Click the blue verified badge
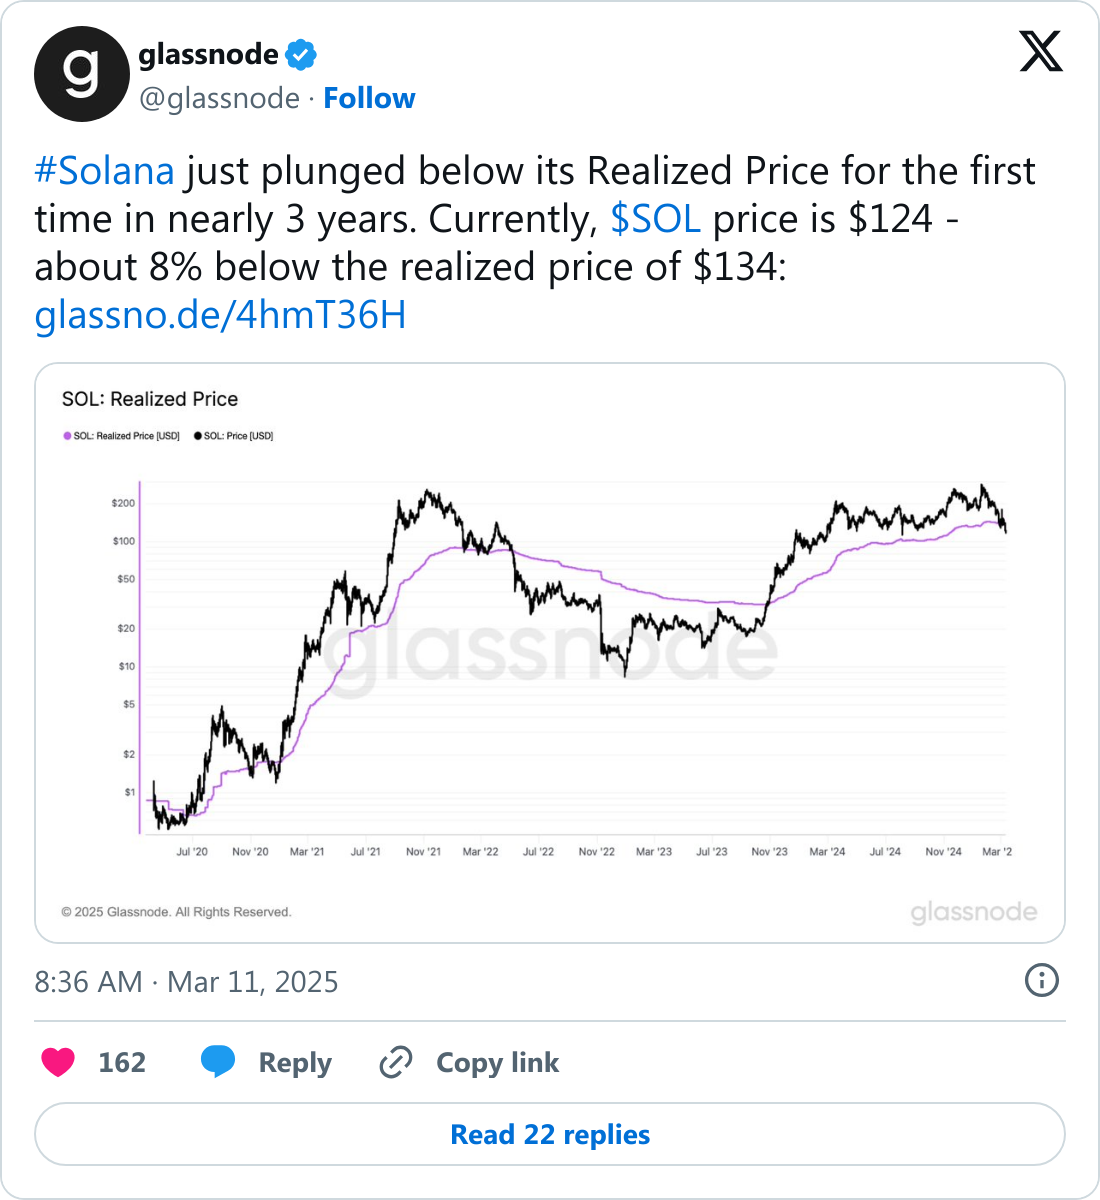 (301, 54)
